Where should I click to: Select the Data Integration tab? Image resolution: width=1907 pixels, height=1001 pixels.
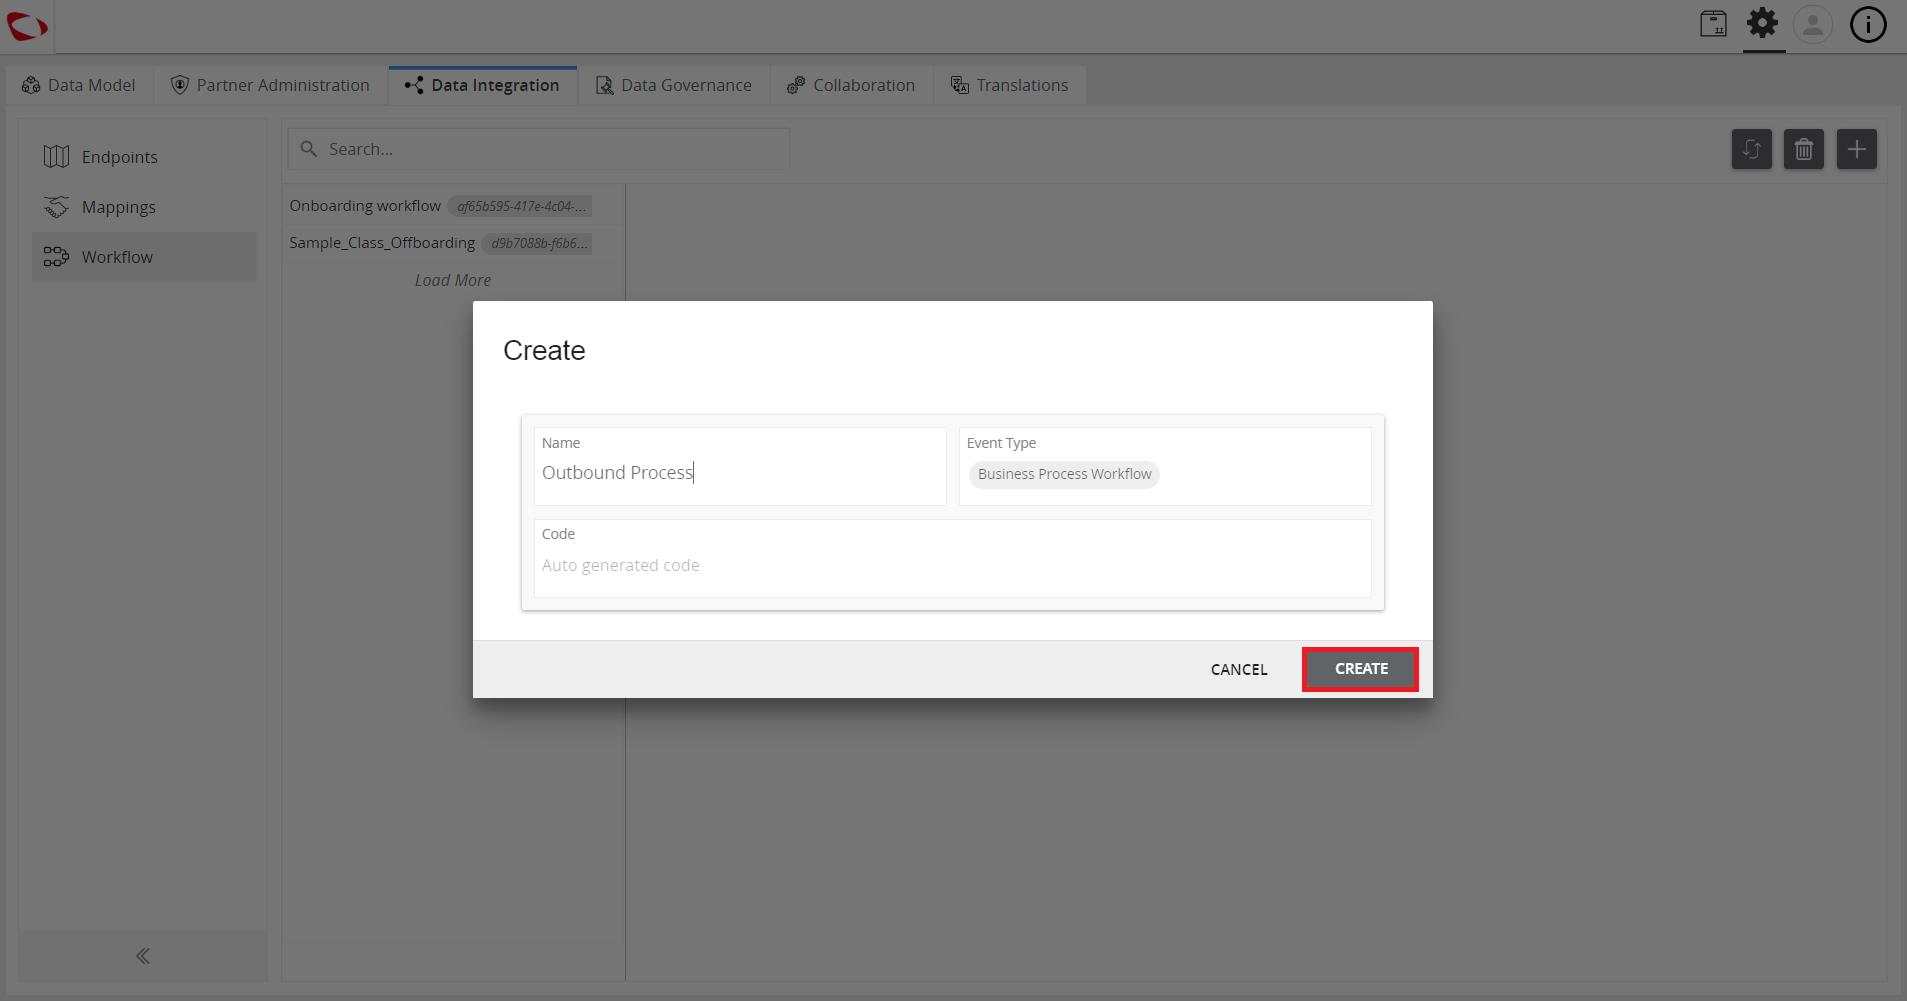pos(483,85)
